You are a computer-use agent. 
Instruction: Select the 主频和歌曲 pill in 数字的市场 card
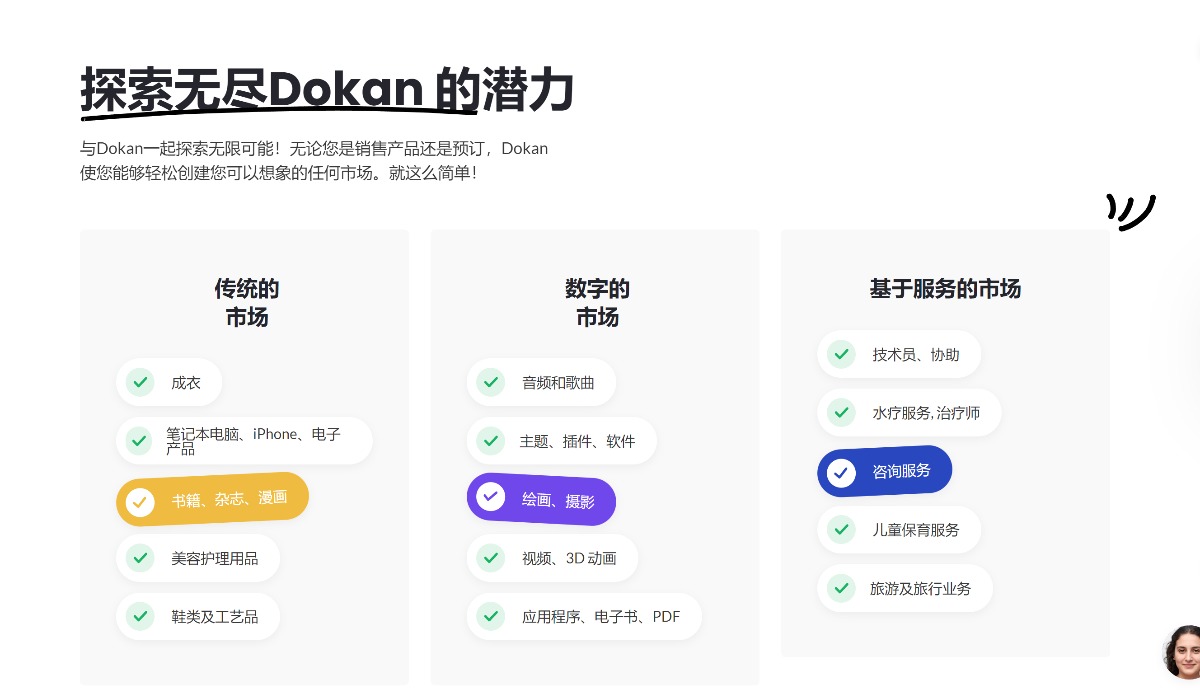[x=541, y=382]
